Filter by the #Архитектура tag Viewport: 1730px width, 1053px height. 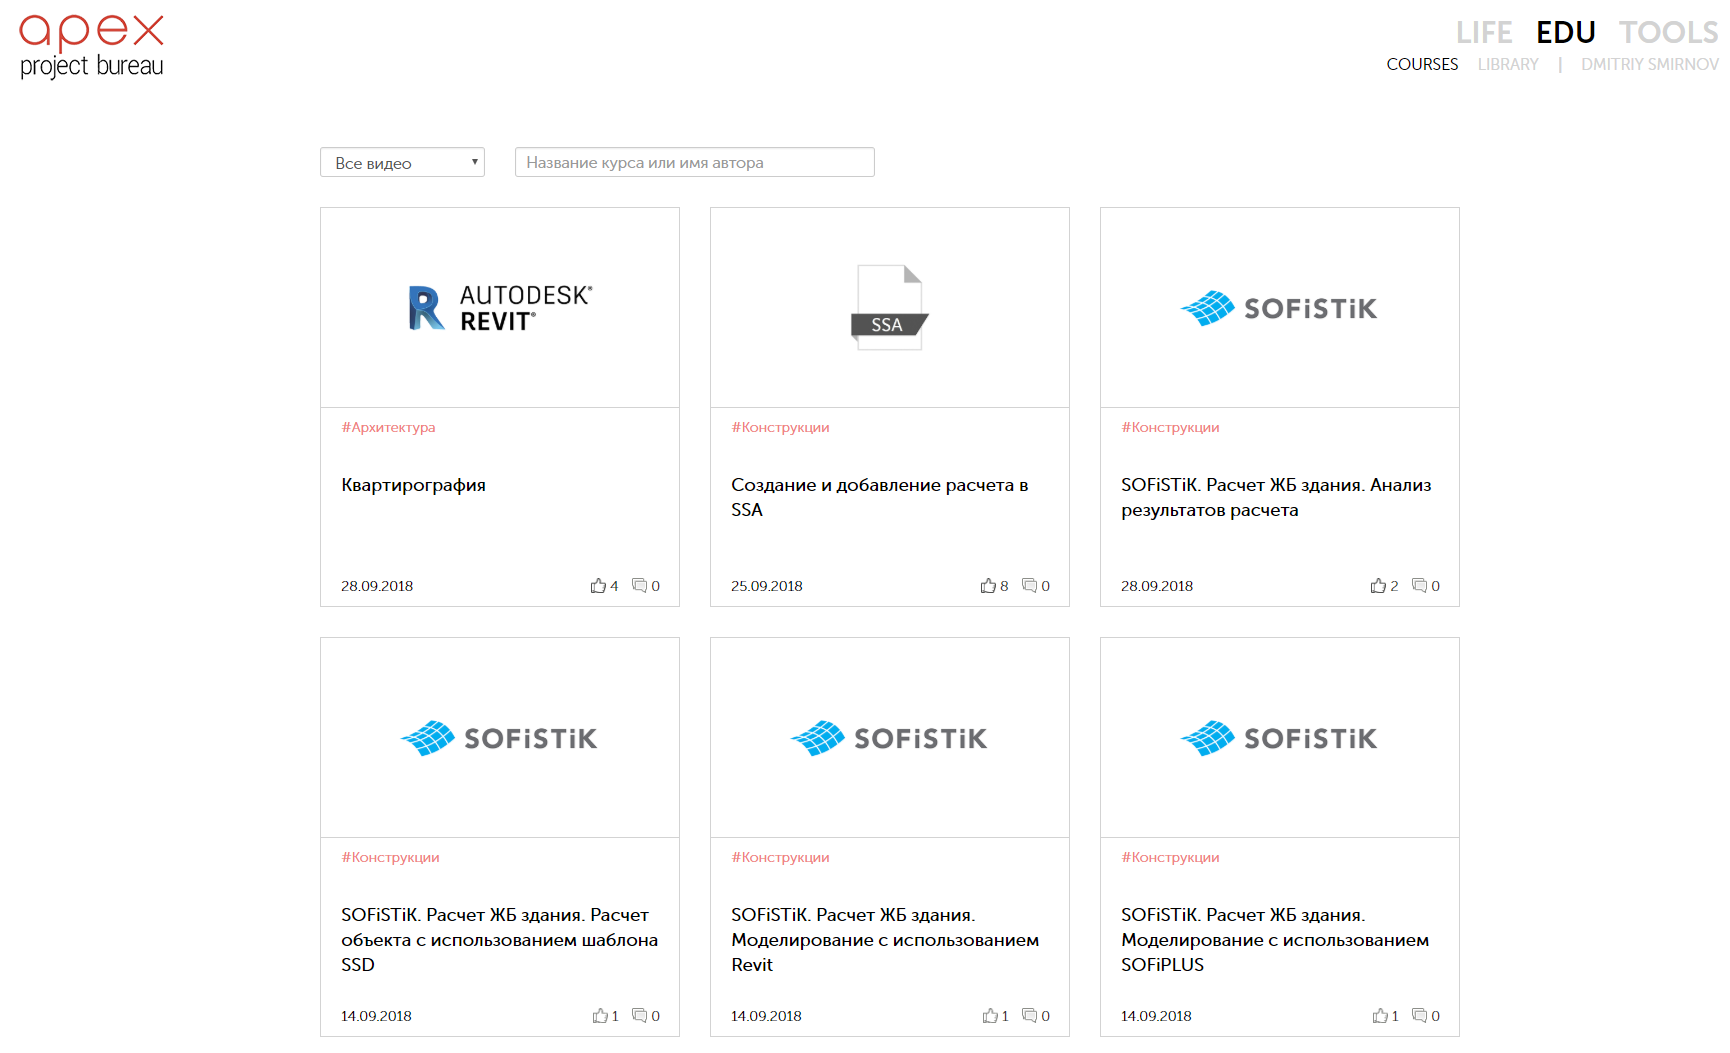pos(388,428)
